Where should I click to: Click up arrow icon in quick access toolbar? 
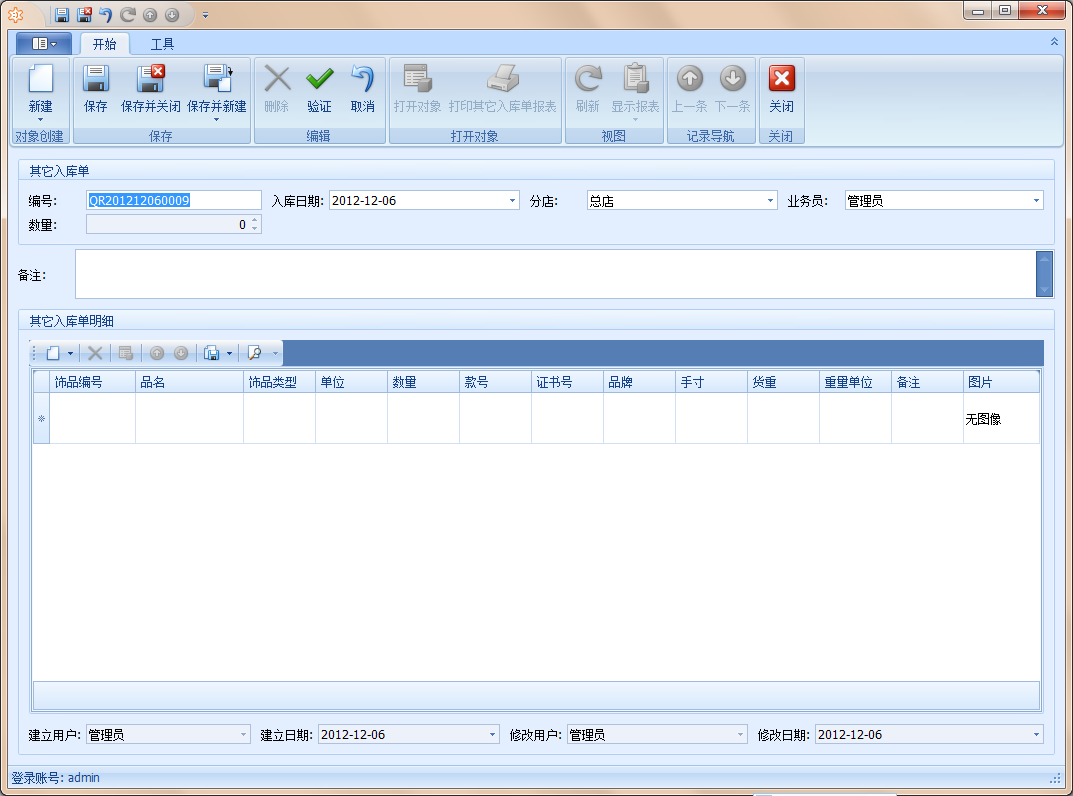(x=150, y=14)
